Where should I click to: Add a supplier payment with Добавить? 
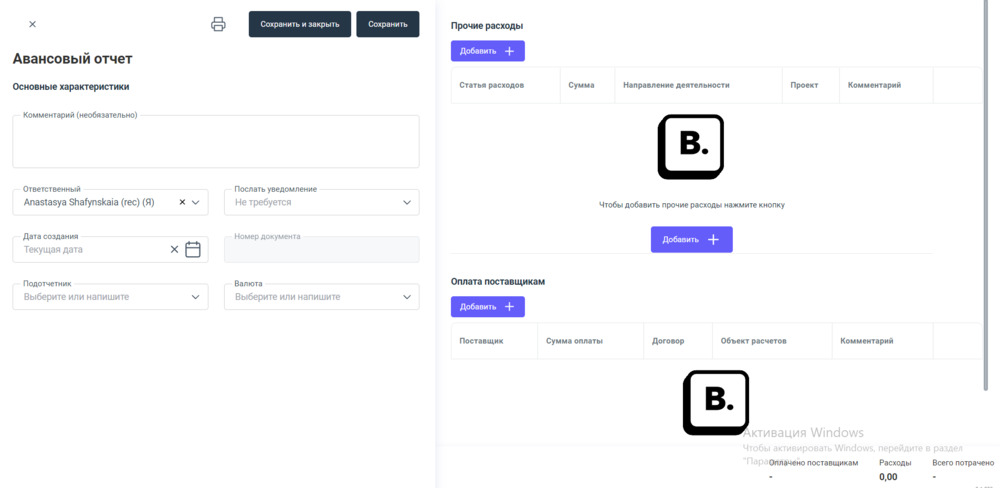tap(487, 307)
